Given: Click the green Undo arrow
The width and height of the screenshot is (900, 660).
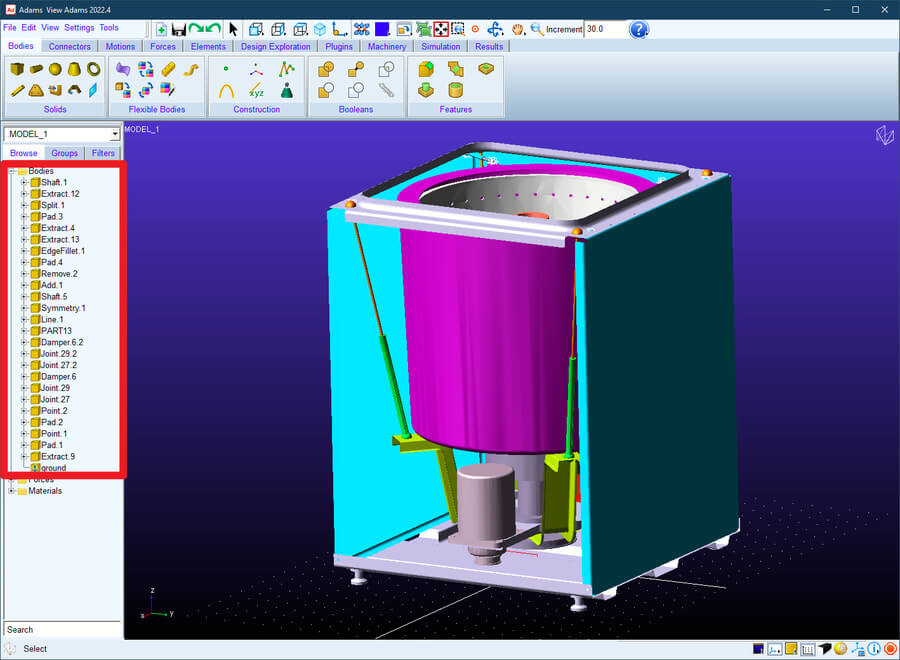Looking at the screenshot, I should (197, 30).
